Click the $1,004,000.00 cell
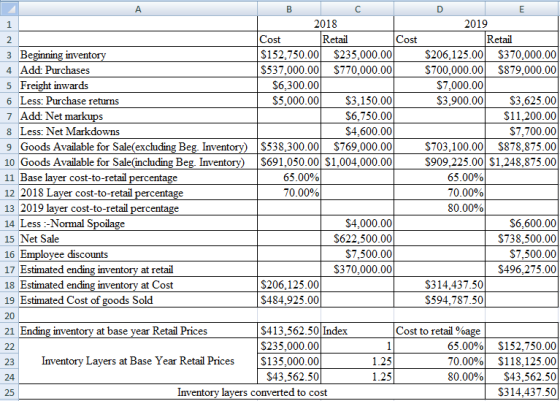Viewport: 560px width, 401px height. [x=357, y=162]
